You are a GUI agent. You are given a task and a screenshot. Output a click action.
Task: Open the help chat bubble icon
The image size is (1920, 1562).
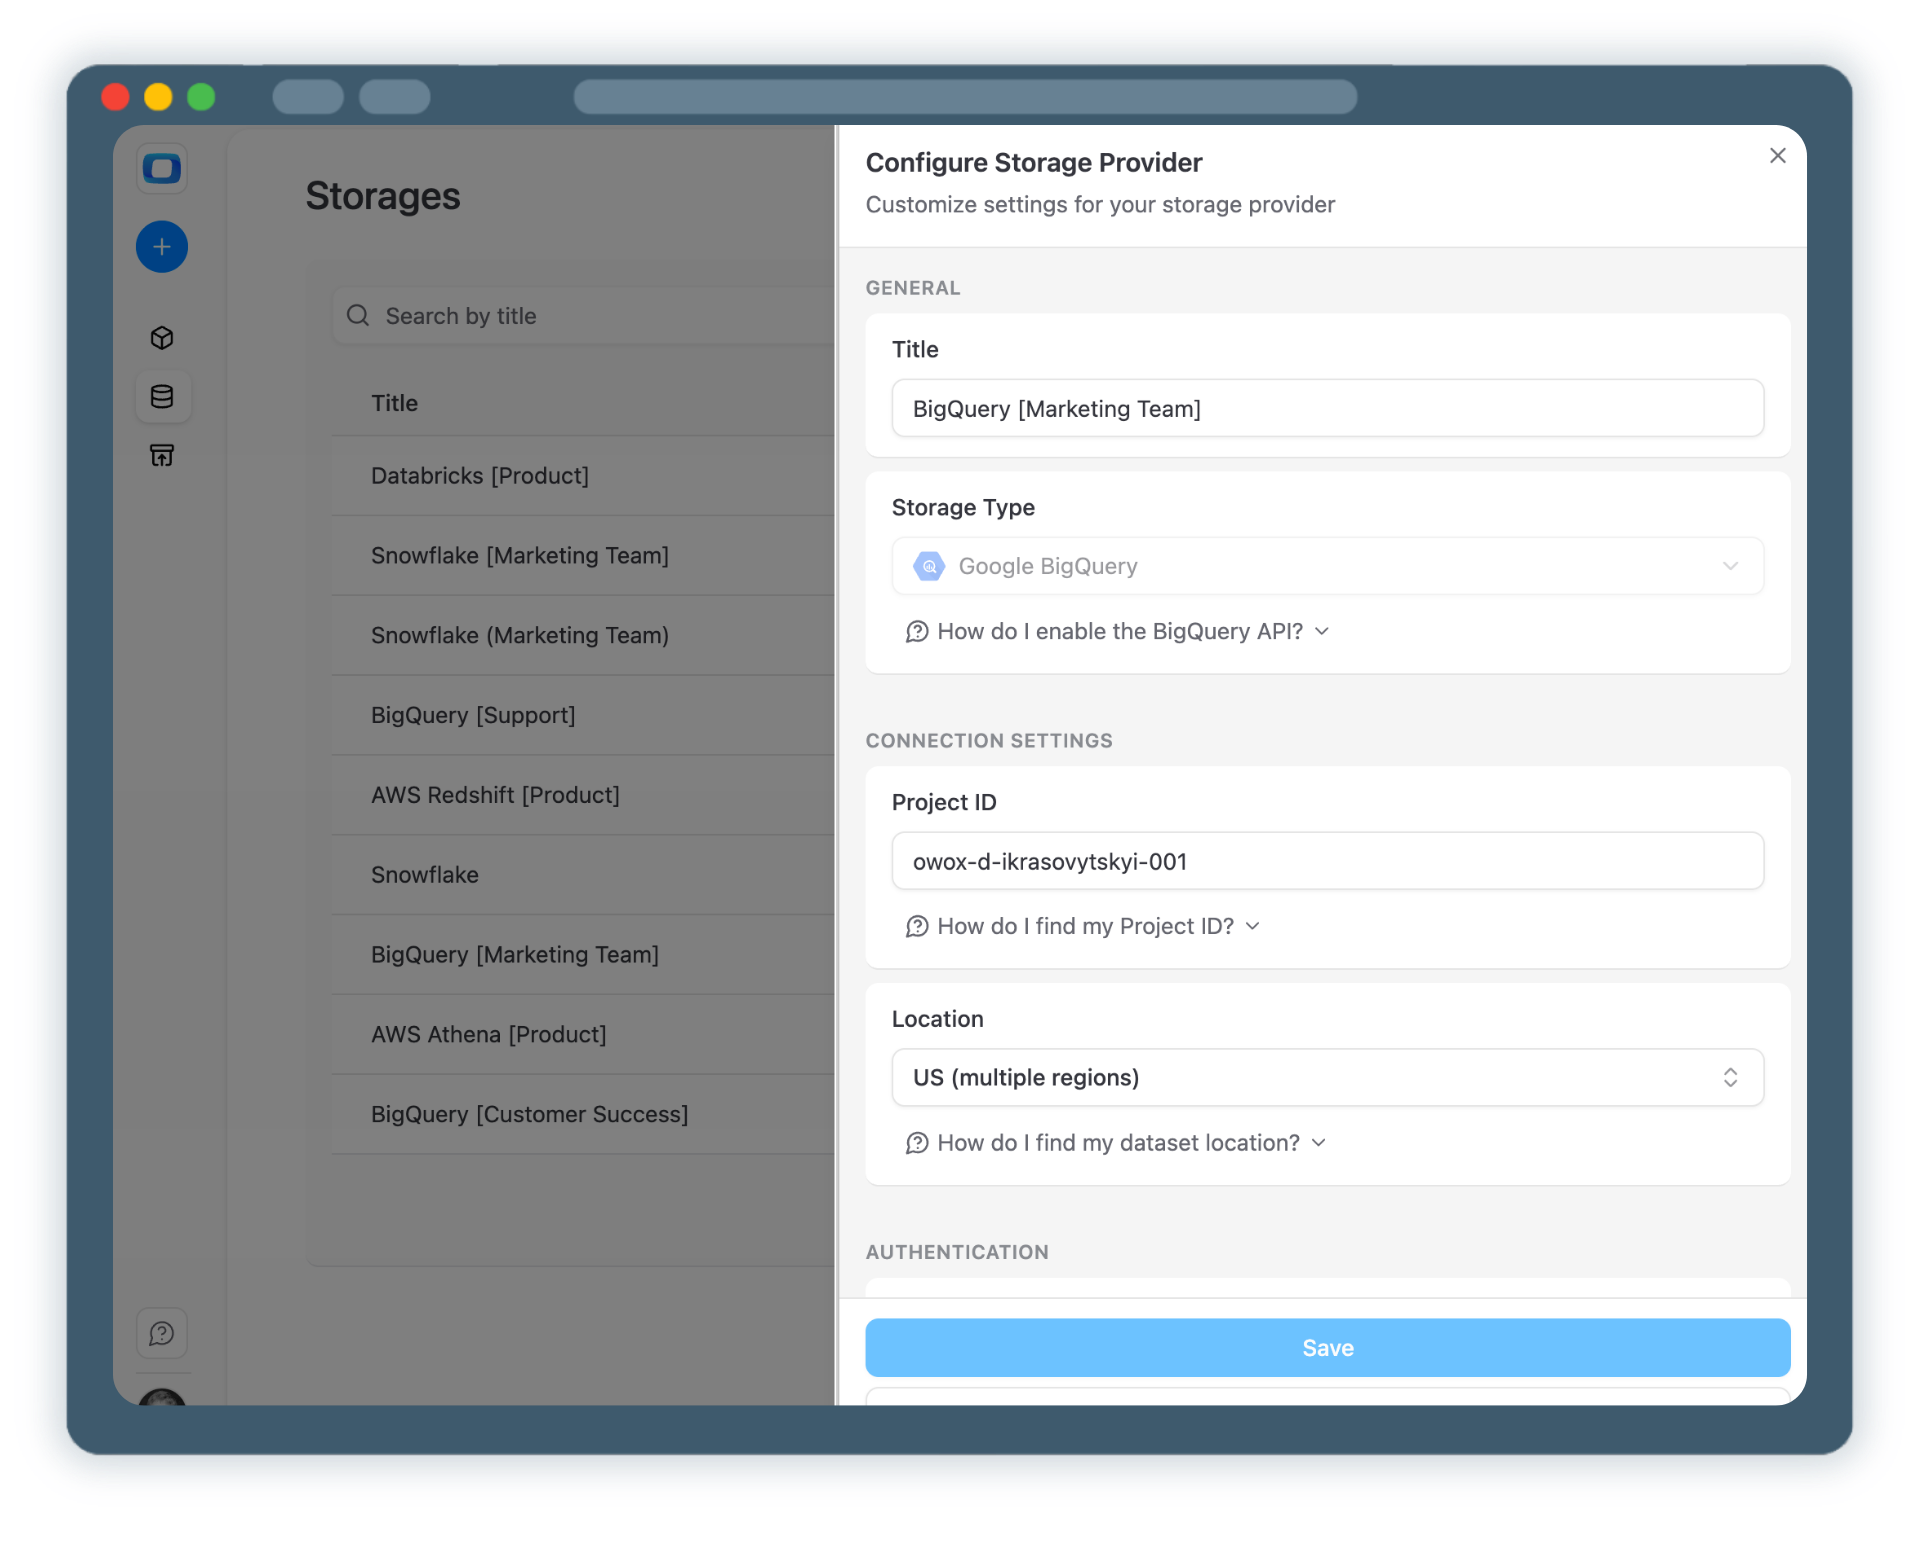tap(161, 1332)
